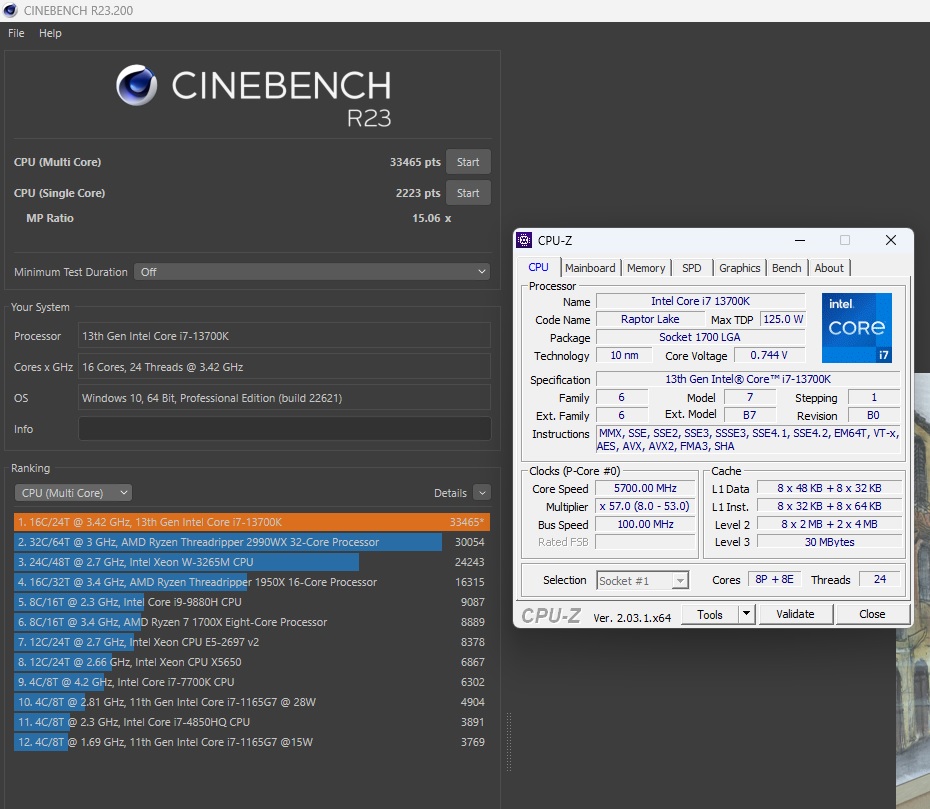930x809 pixels.
Task: Click the Revision value B0 in CPU-Z
Action: (874, 415)
